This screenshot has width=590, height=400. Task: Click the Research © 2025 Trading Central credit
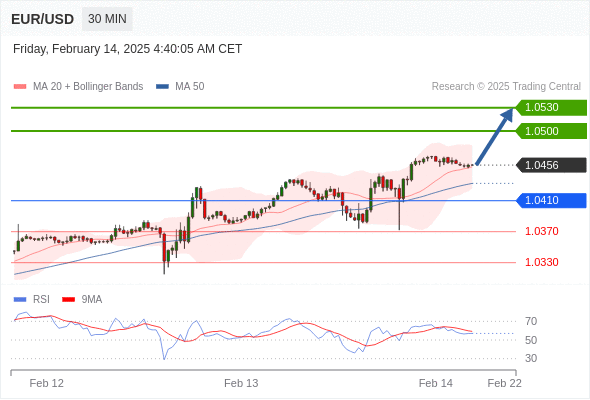coord(506,87)
